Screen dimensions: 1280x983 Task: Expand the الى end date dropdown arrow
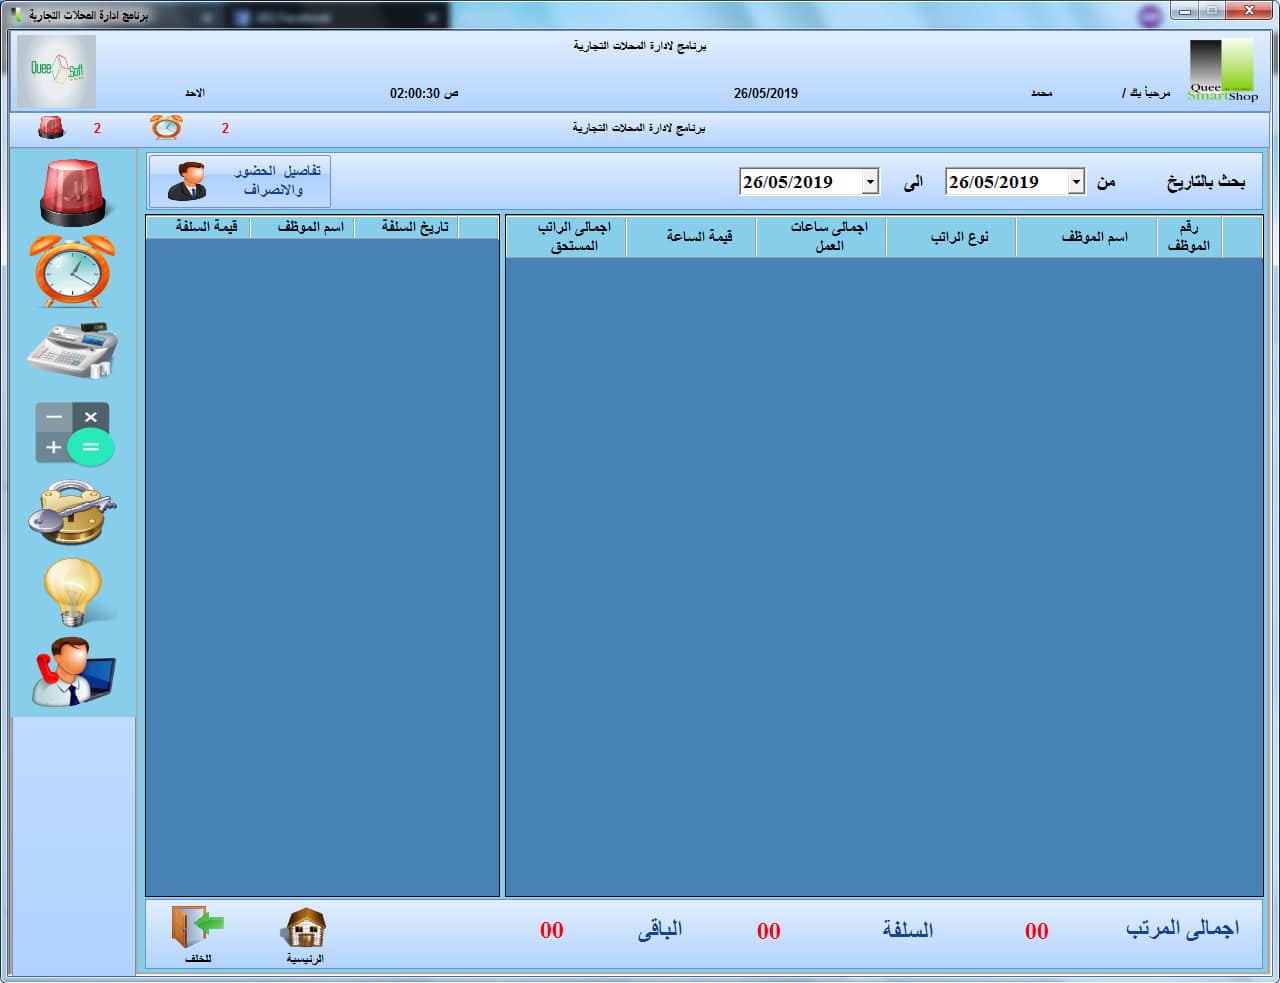(x=870, y=182)
